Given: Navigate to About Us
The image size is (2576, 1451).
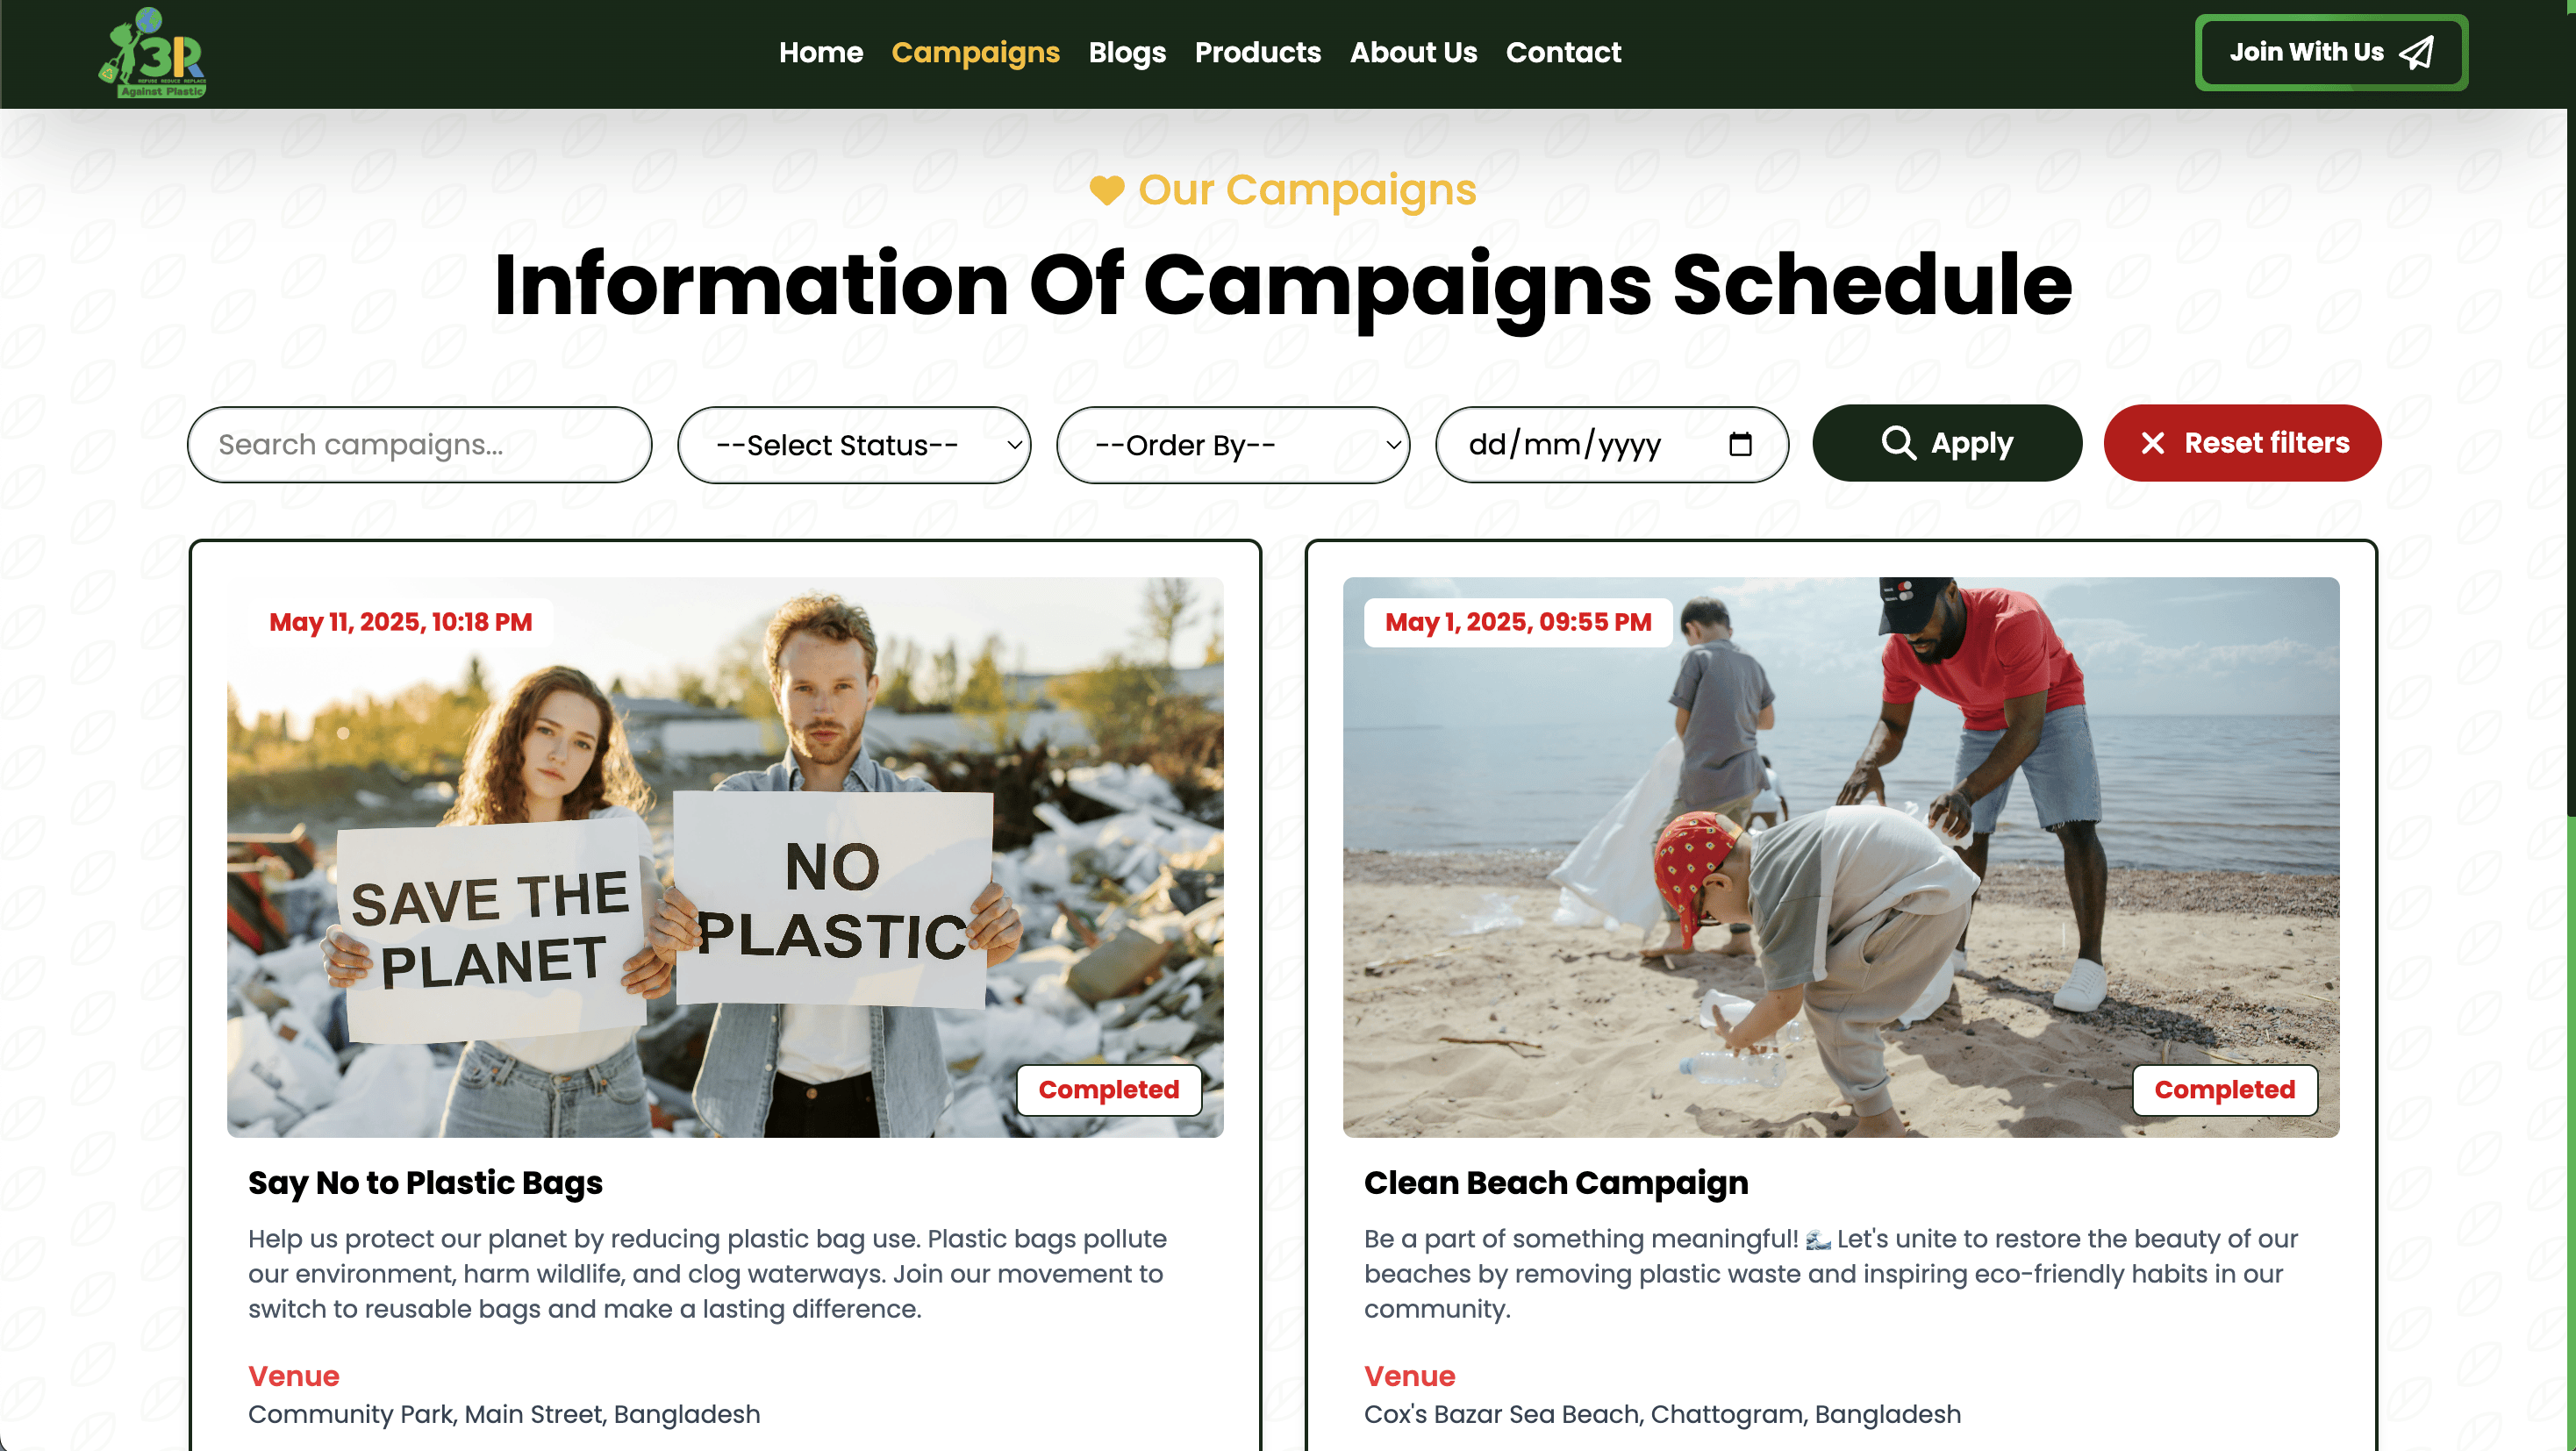Looking at the screenshot, I should tap(1413, 52).
